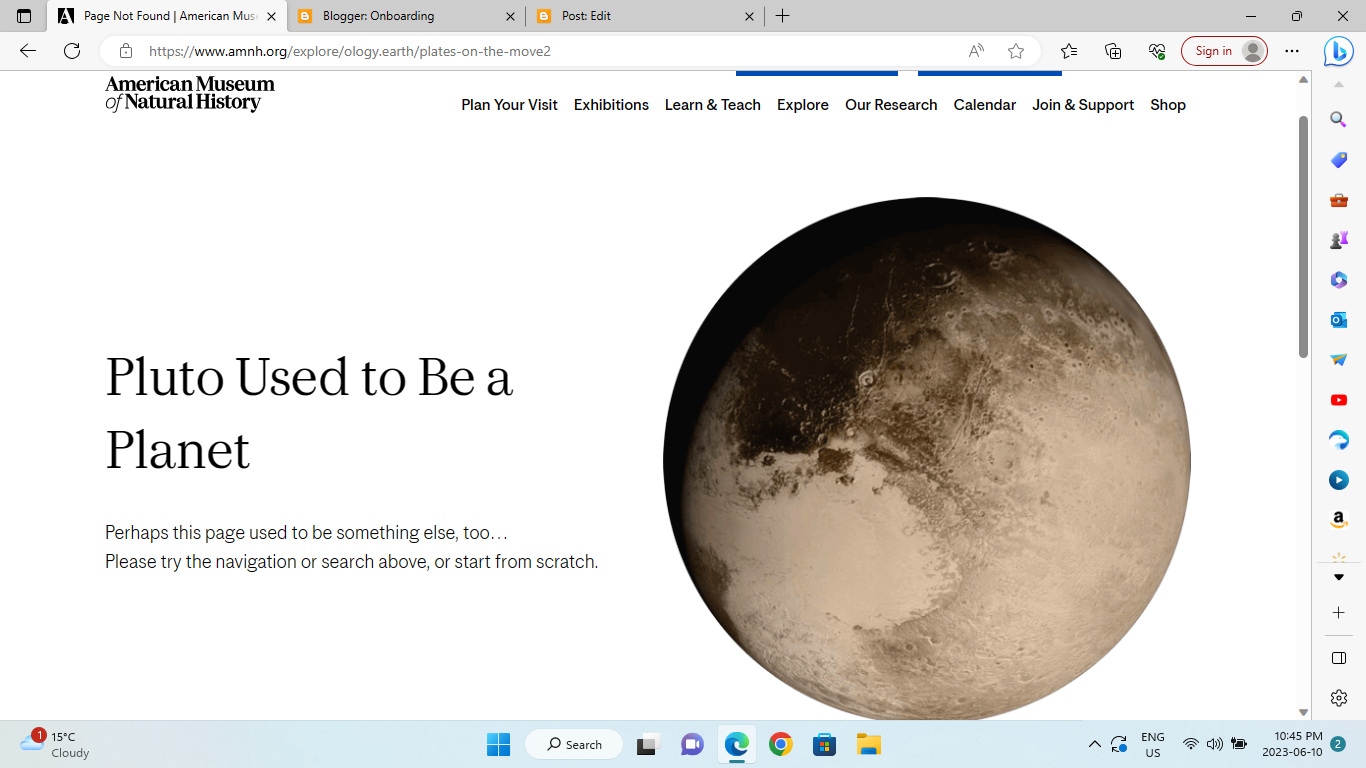Viewport: 1366px width, 768px height.
Task: Open Google Chrome from the taskbar
Action: (x=781, y=744)
